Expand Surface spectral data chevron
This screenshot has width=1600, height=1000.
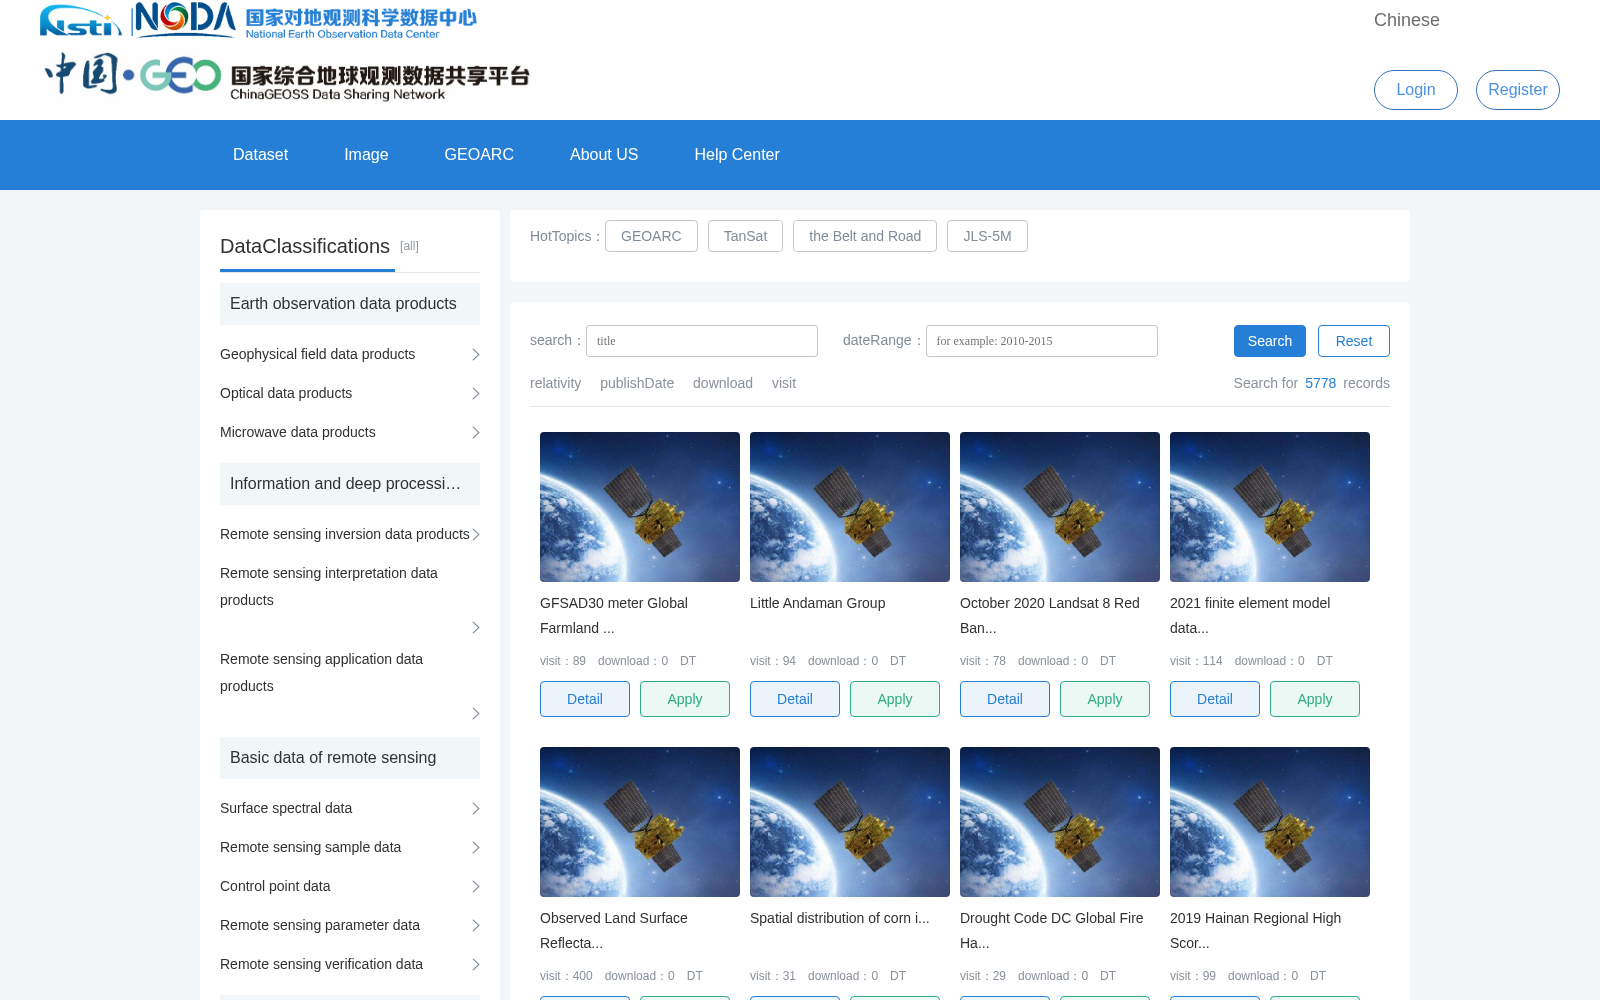tap(476, 809)
